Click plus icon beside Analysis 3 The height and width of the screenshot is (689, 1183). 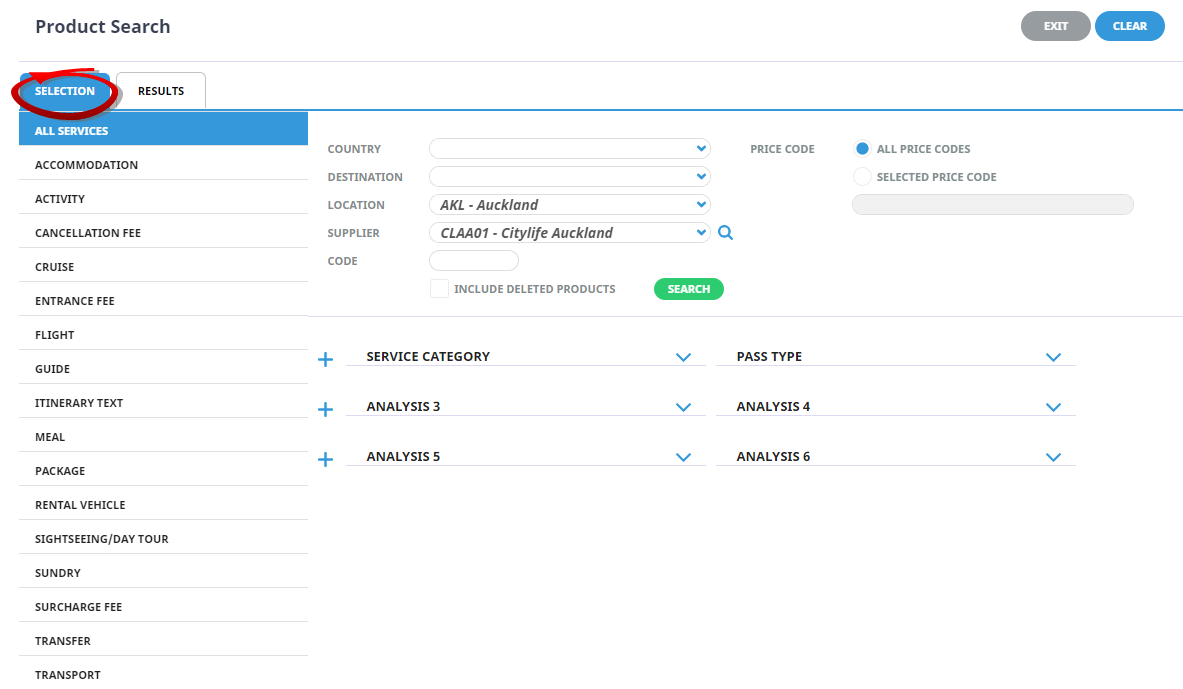click(325, 409)
